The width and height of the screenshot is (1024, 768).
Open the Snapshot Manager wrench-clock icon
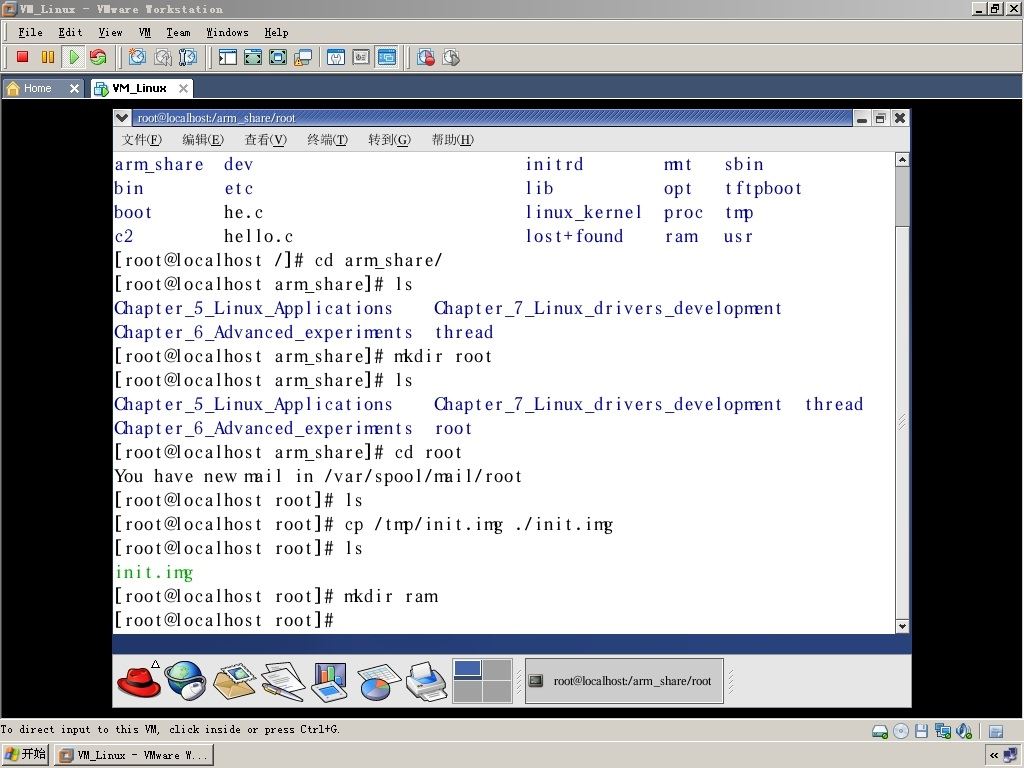[x=188, y=57]
